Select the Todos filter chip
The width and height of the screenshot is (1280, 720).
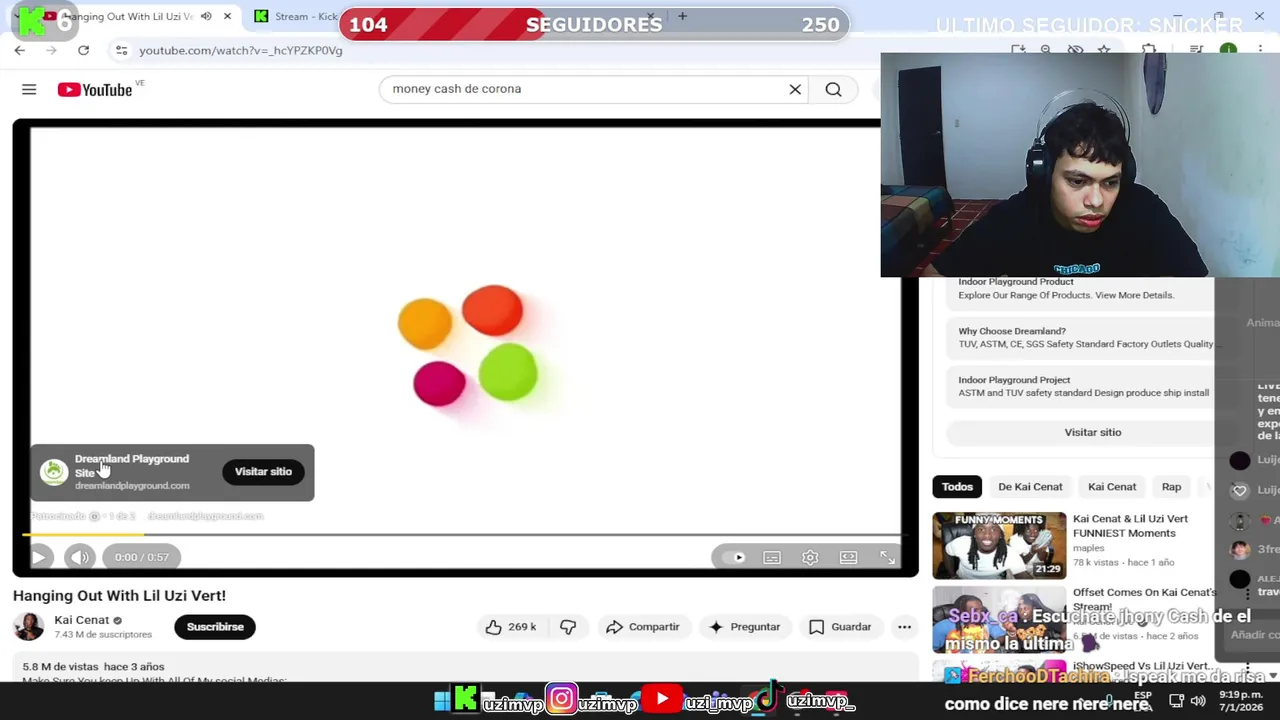tap(957, 487)
